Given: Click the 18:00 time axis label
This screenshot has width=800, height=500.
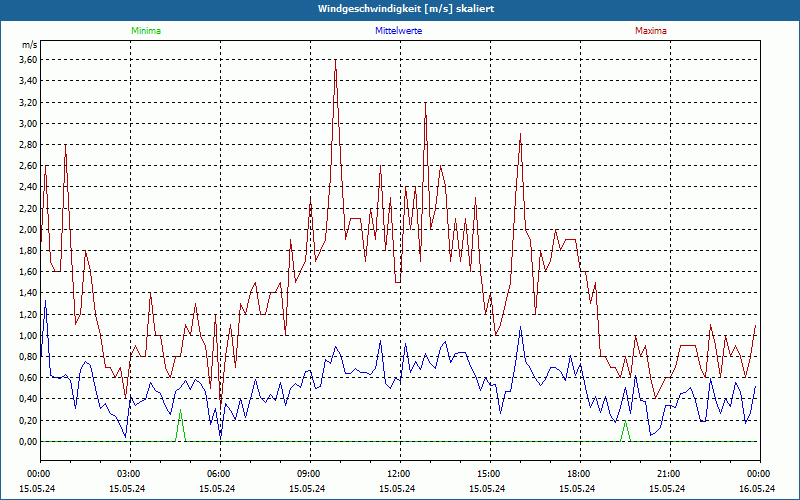Looking at the screenshot, I should point(580,474).
